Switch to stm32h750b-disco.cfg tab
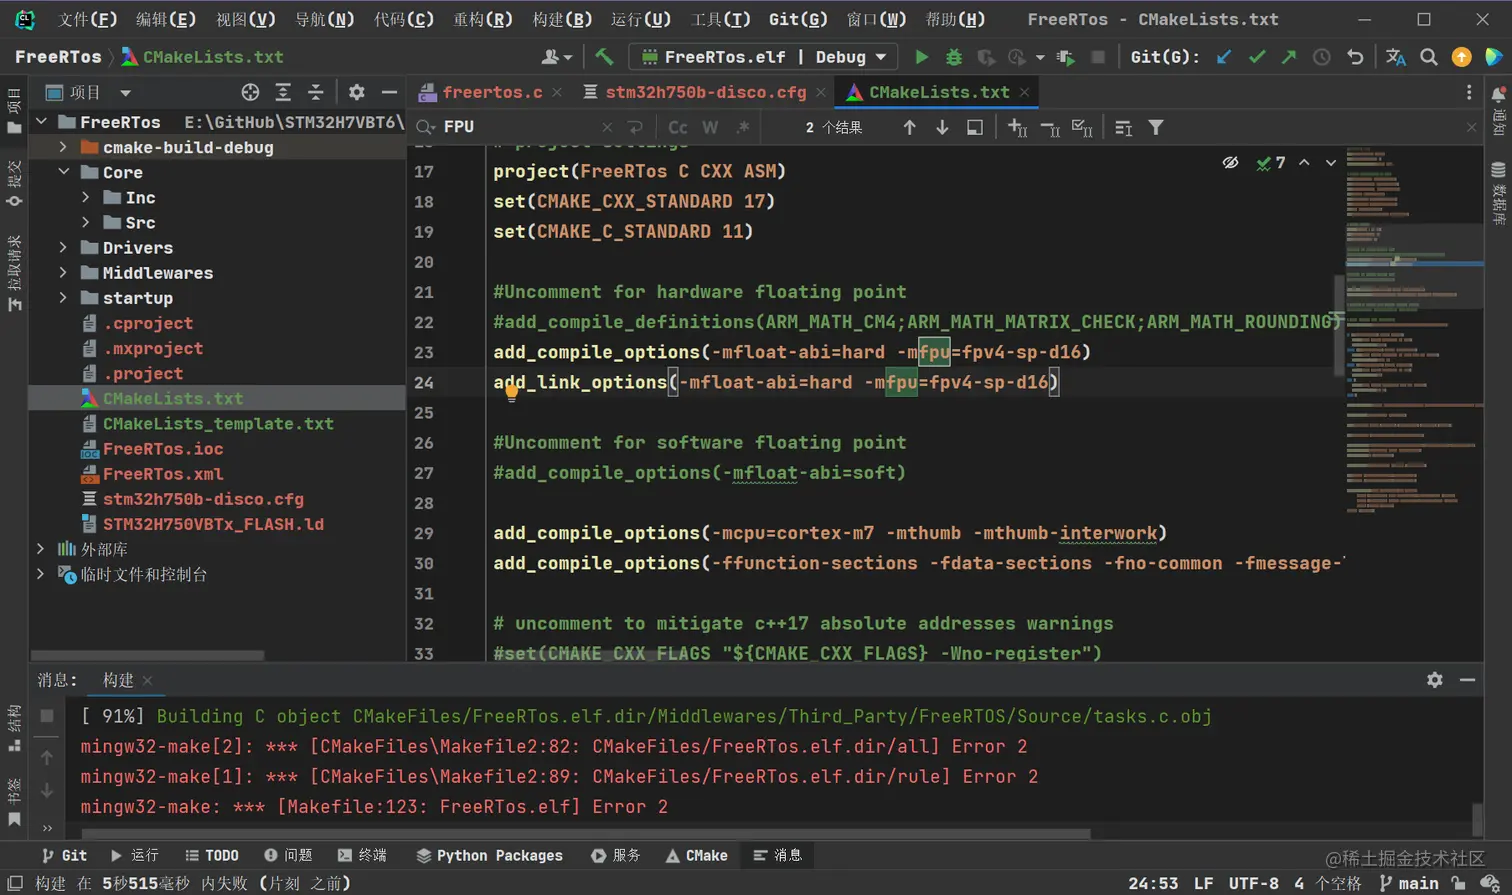The width and height of the screenshot is (1512, 895). point(705,92)
